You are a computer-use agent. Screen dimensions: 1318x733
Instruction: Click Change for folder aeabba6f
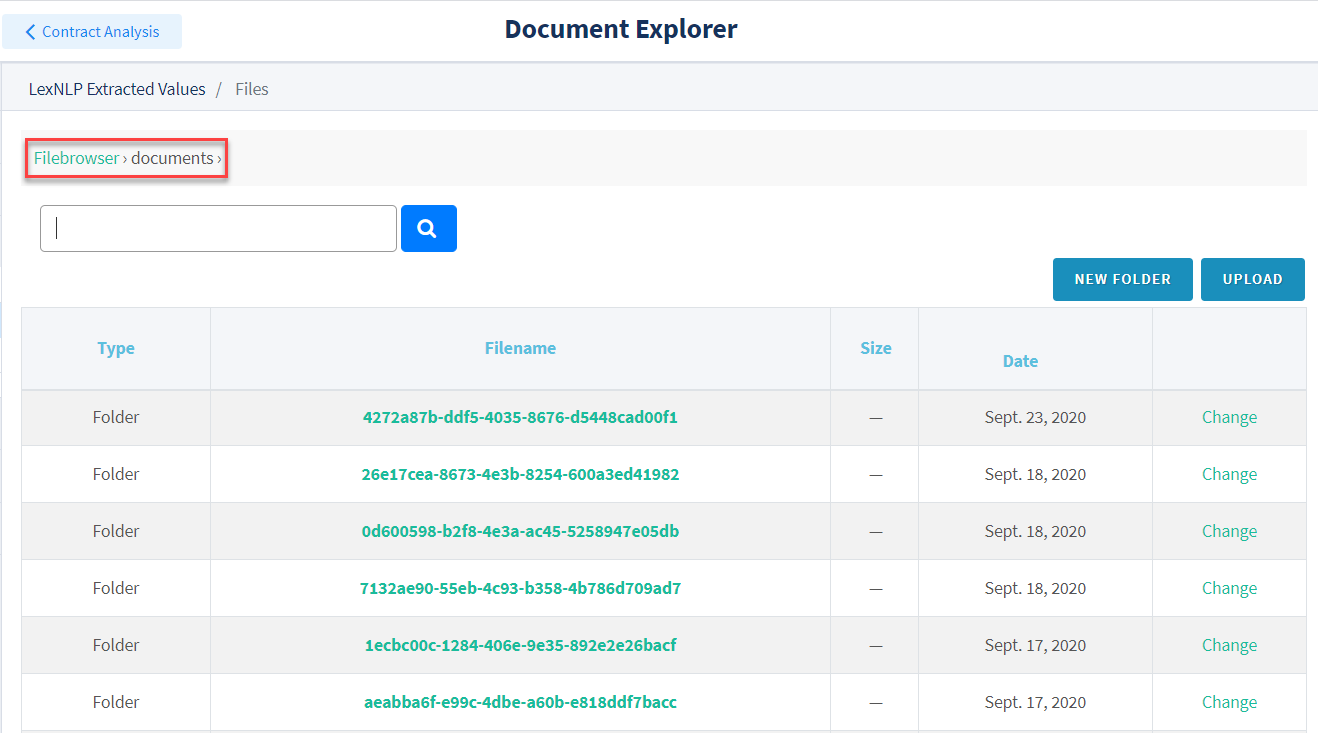tap(1229, 703)
